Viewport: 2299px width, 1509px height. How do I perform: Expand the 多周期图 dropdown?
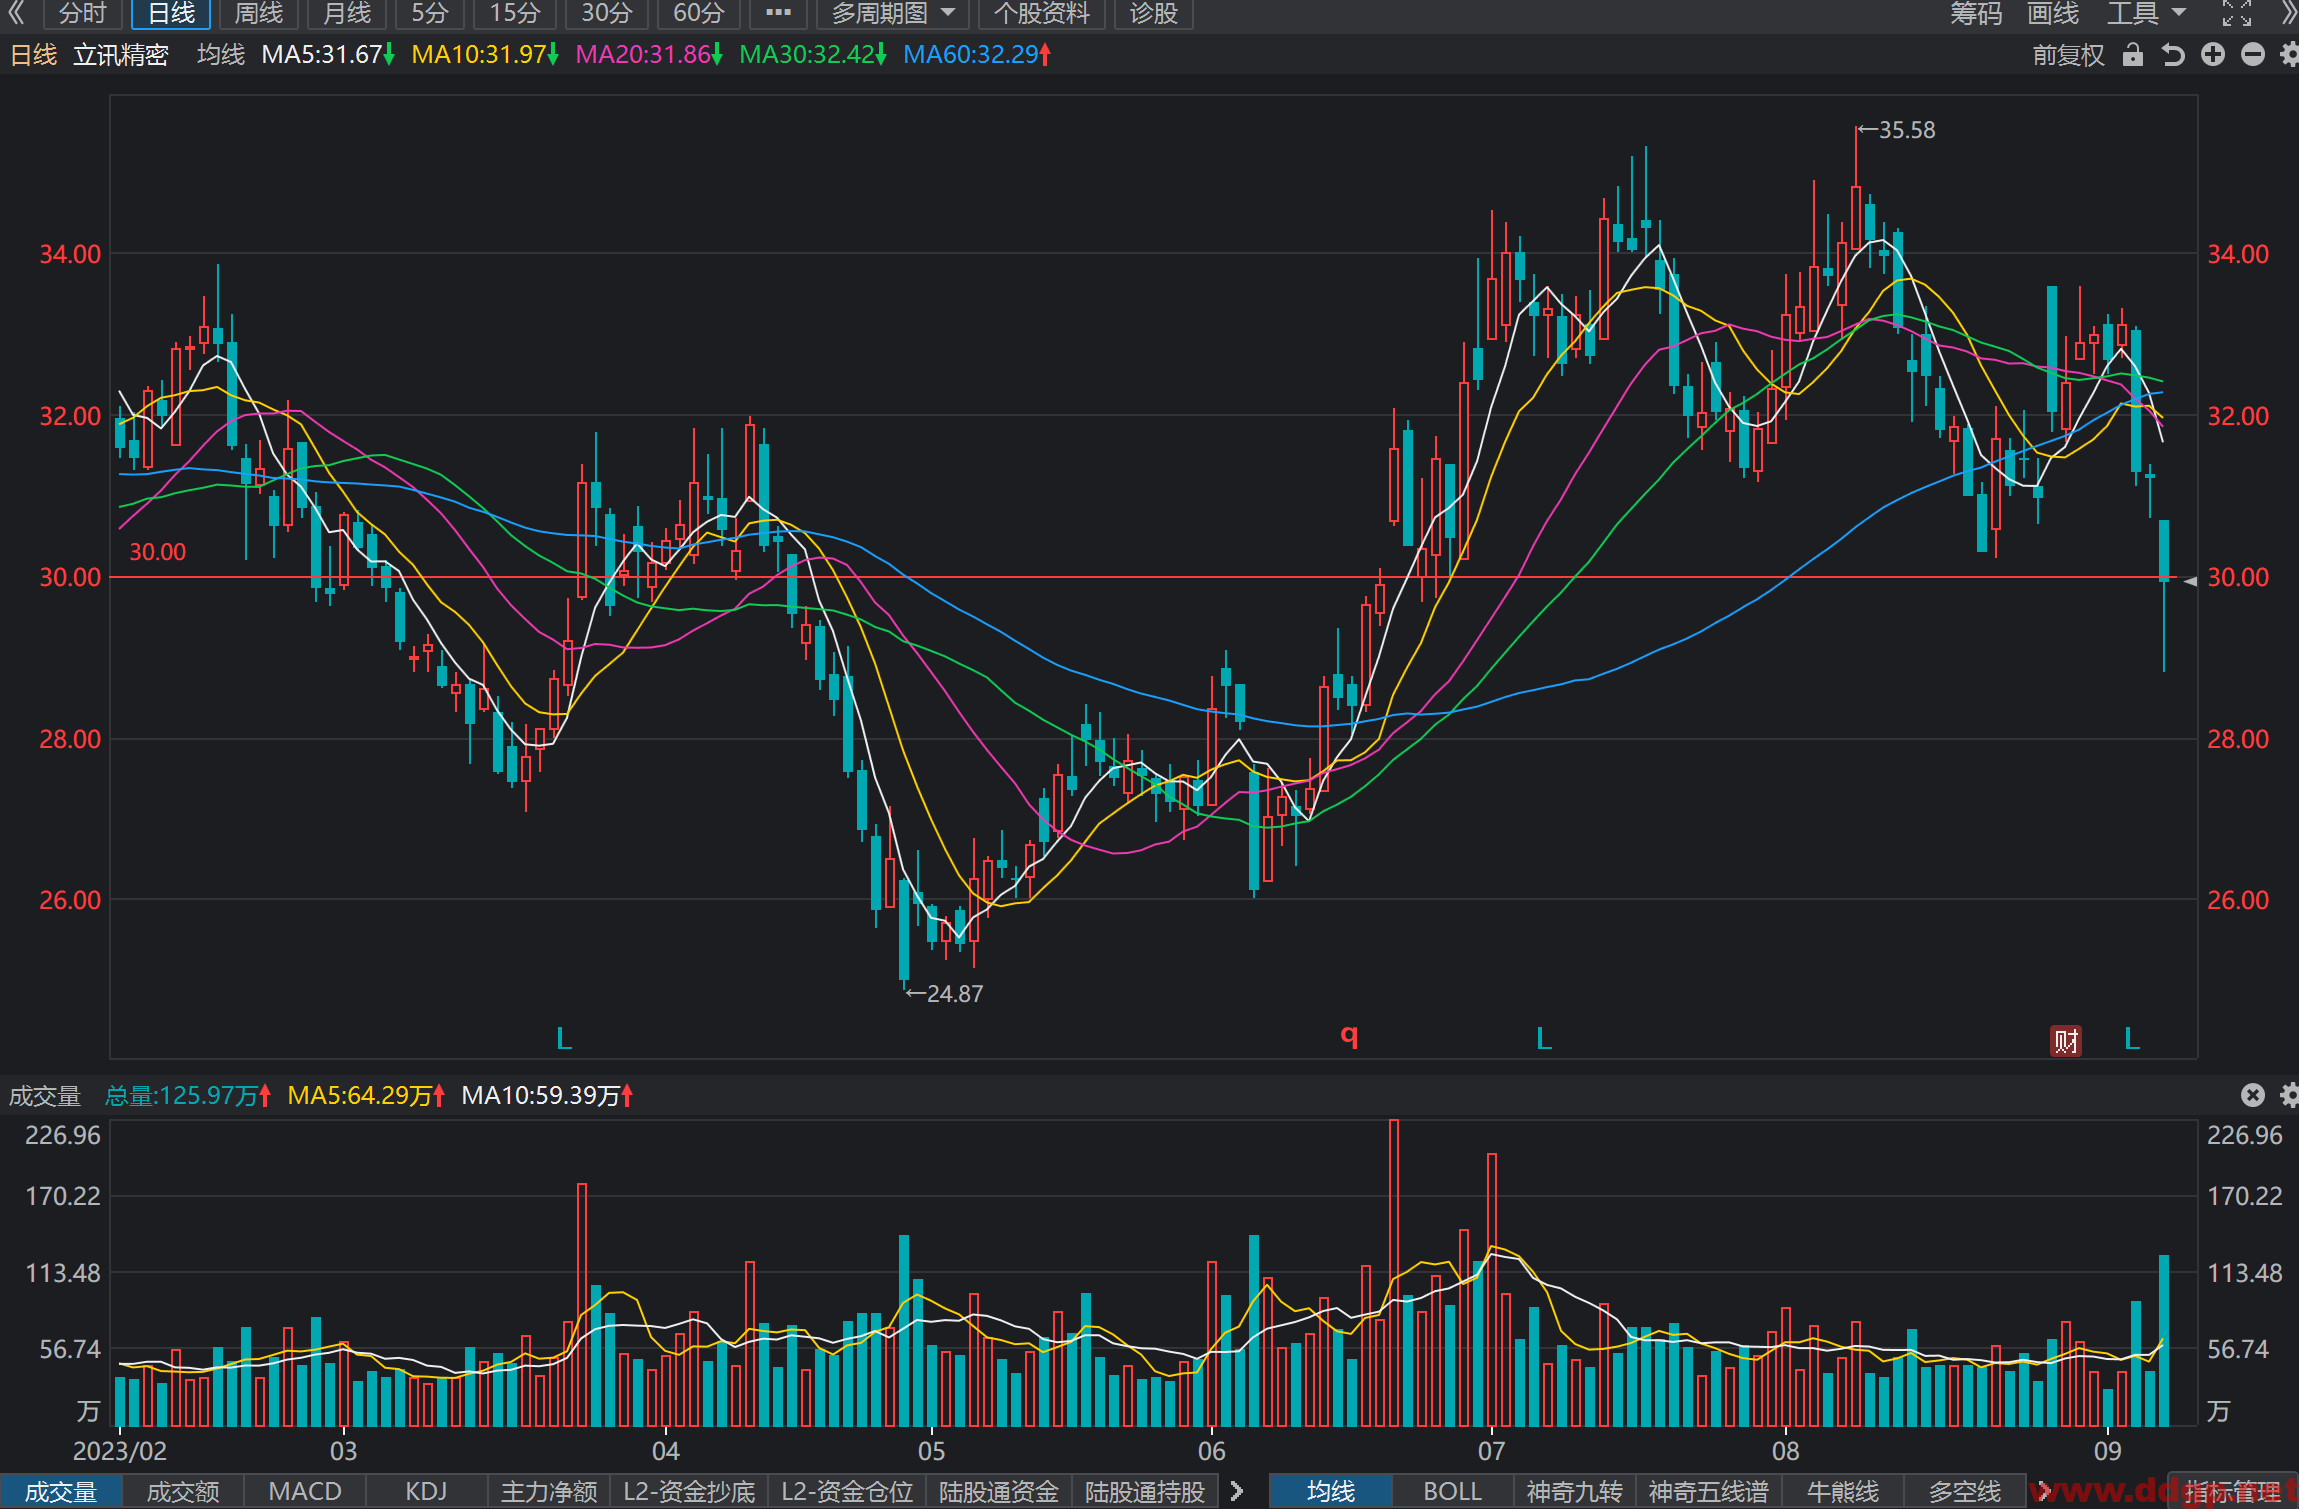893,13
